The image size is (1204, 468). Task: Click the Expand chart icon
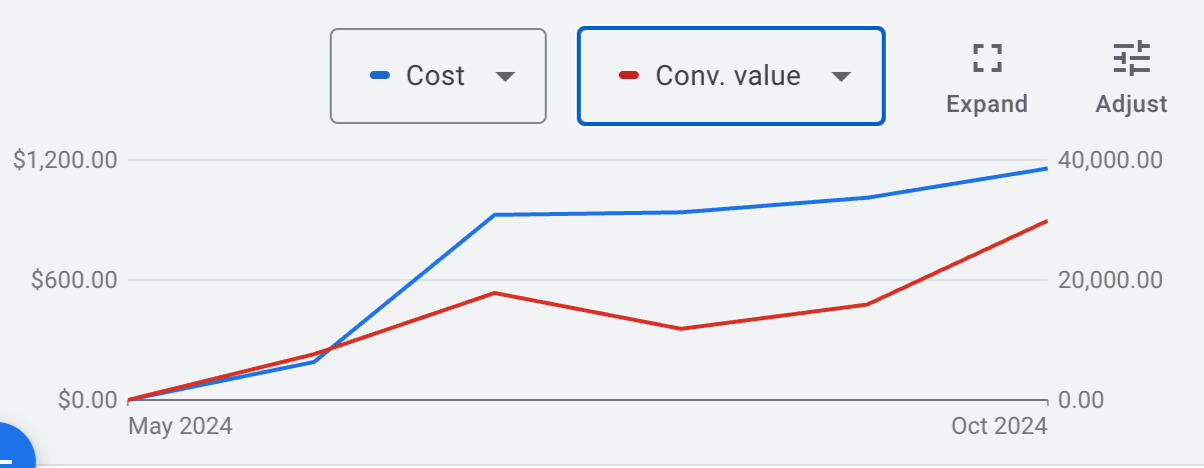pyautogui.click(x=987, y=58)
